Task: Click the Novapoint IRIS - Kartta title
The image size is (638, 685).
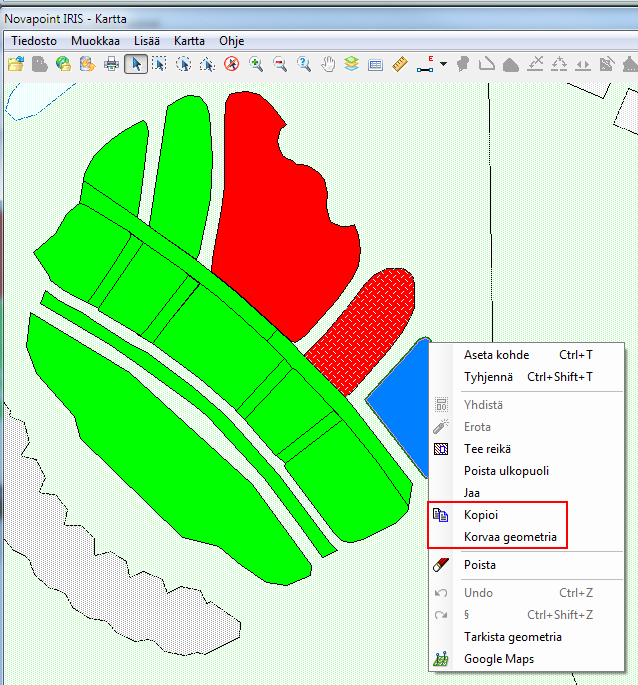Action: point(66,19)
